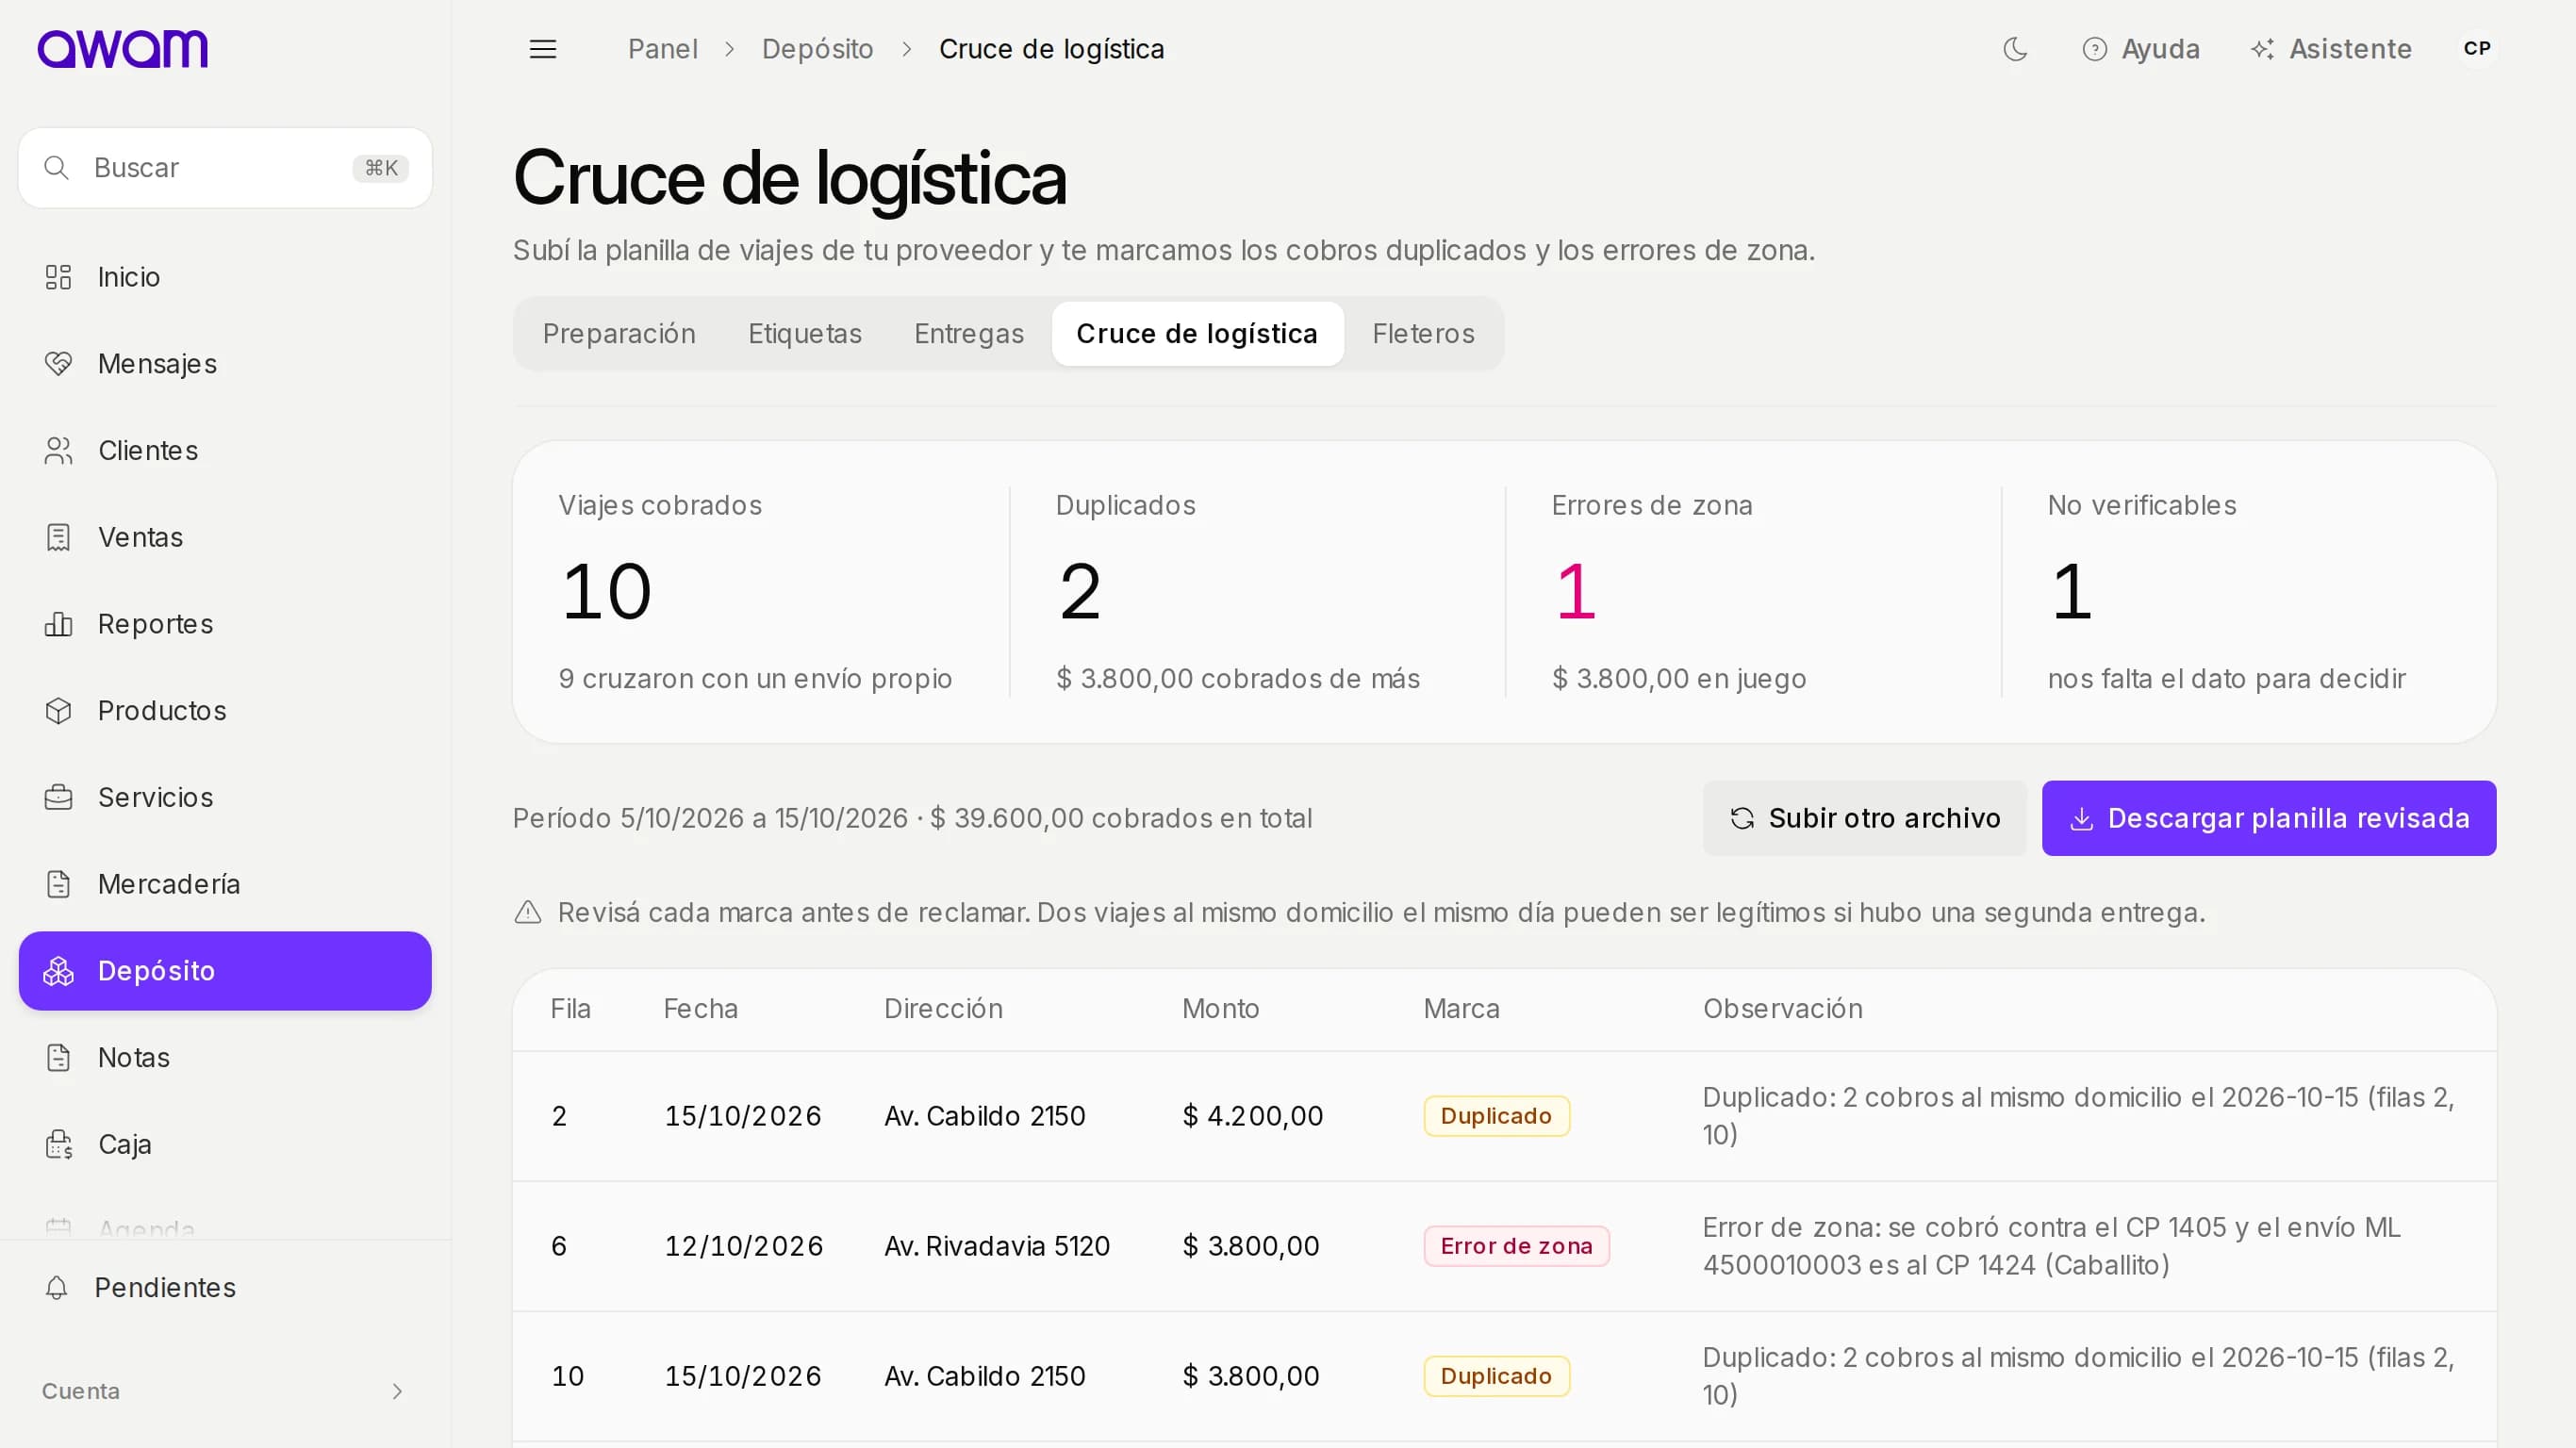
Task: Select Cruce de logística tab
Action: click(1197, 334)
